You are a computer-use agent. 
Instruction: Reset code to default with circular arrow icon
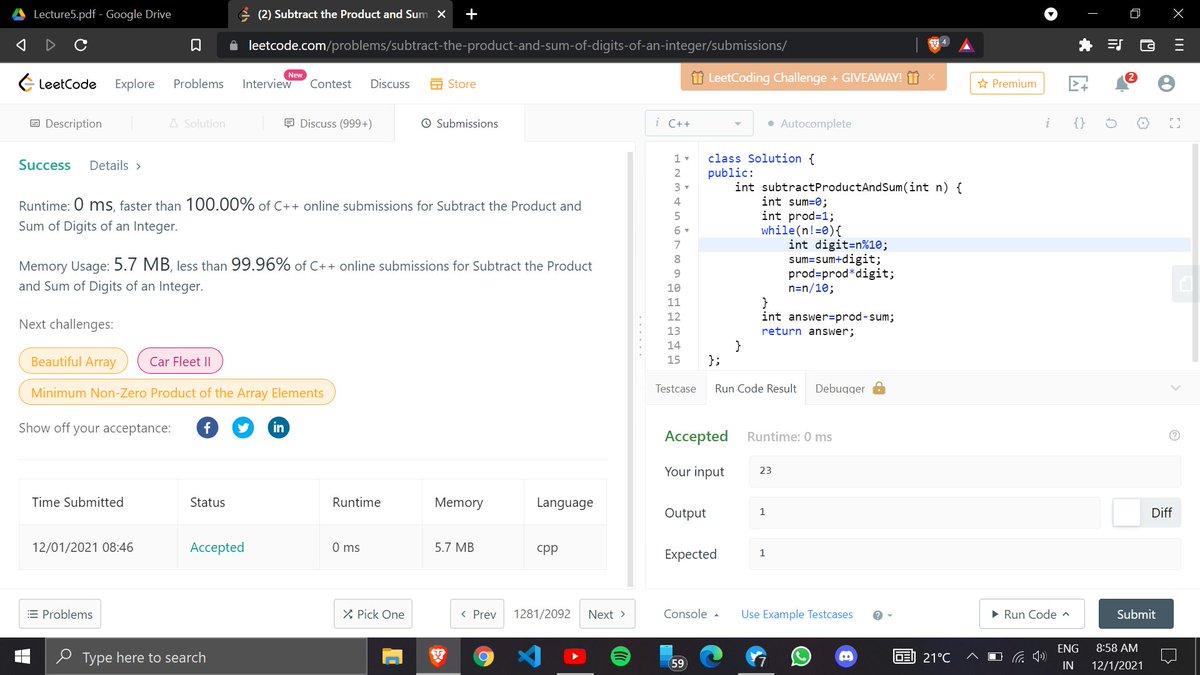coord(1112,124)
